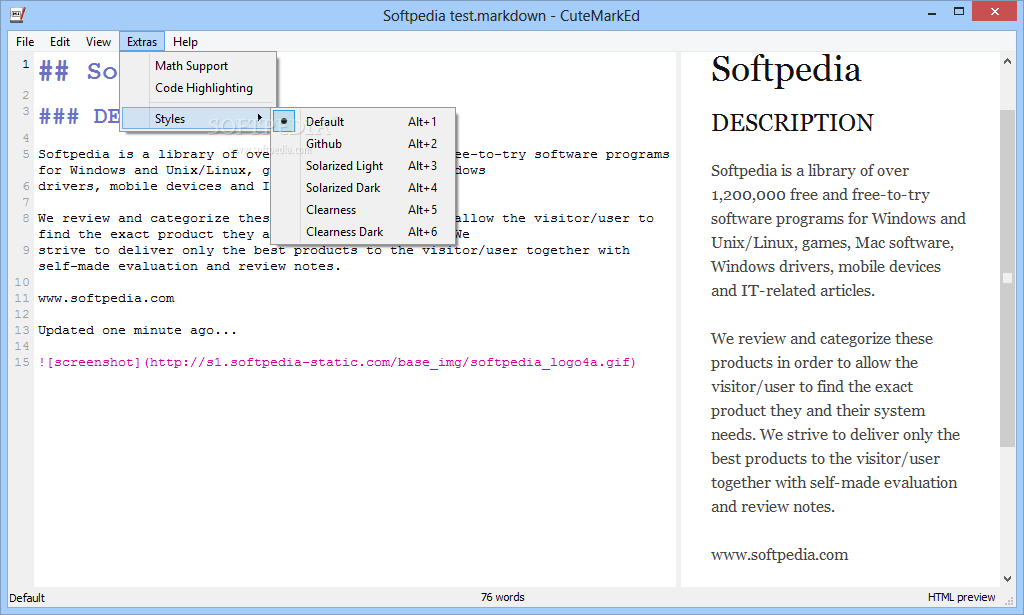This screenshot has width=1024, height=615.
Task: Click the preview scrollbar up arrow
Action: [x=1007, y=61]
